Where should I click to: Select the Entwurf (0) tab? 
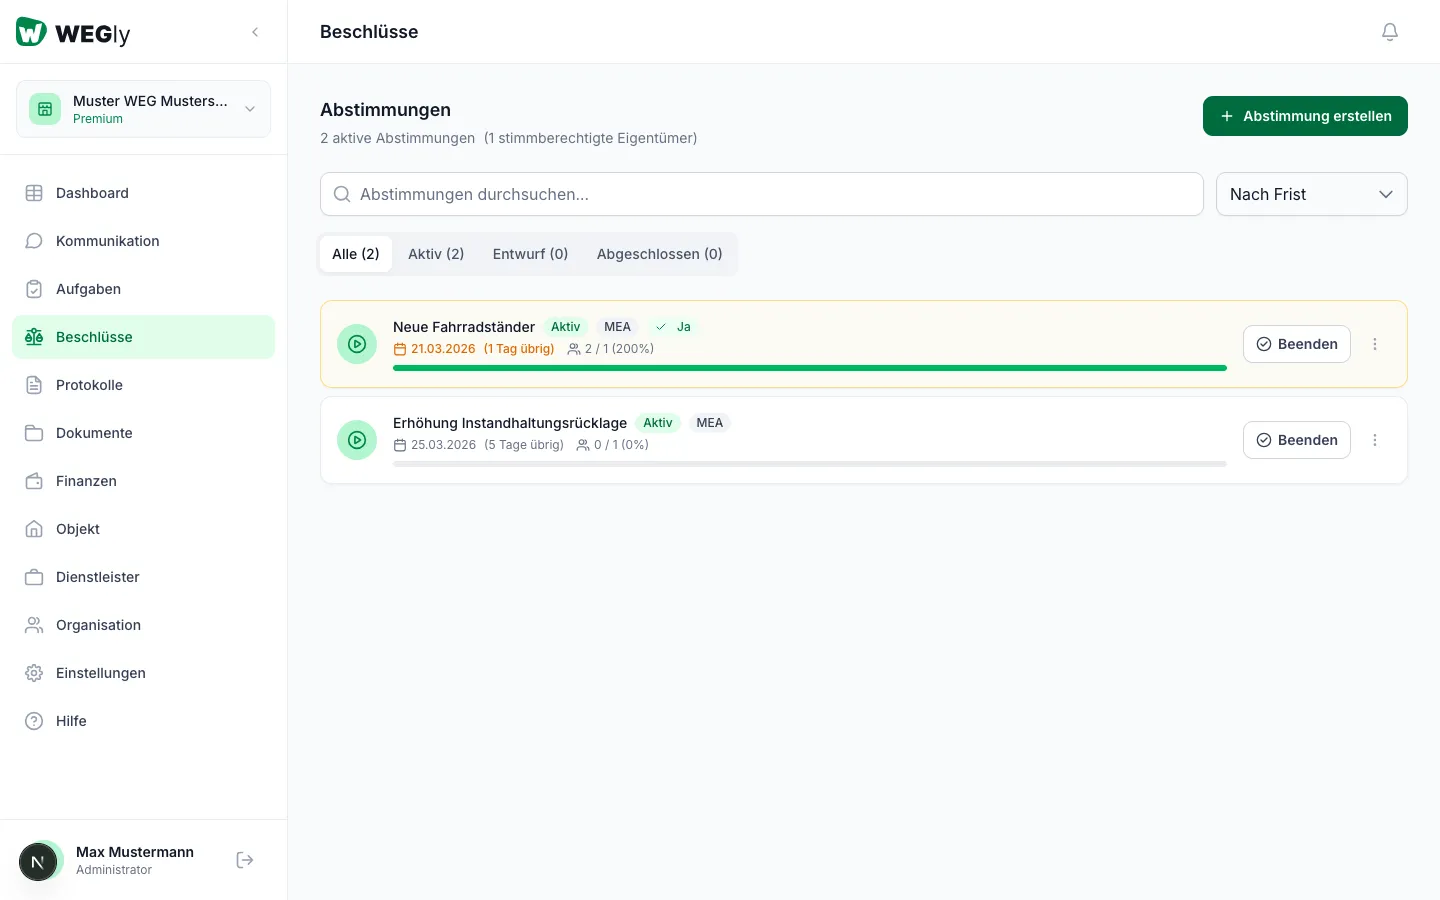pos(530,254)
